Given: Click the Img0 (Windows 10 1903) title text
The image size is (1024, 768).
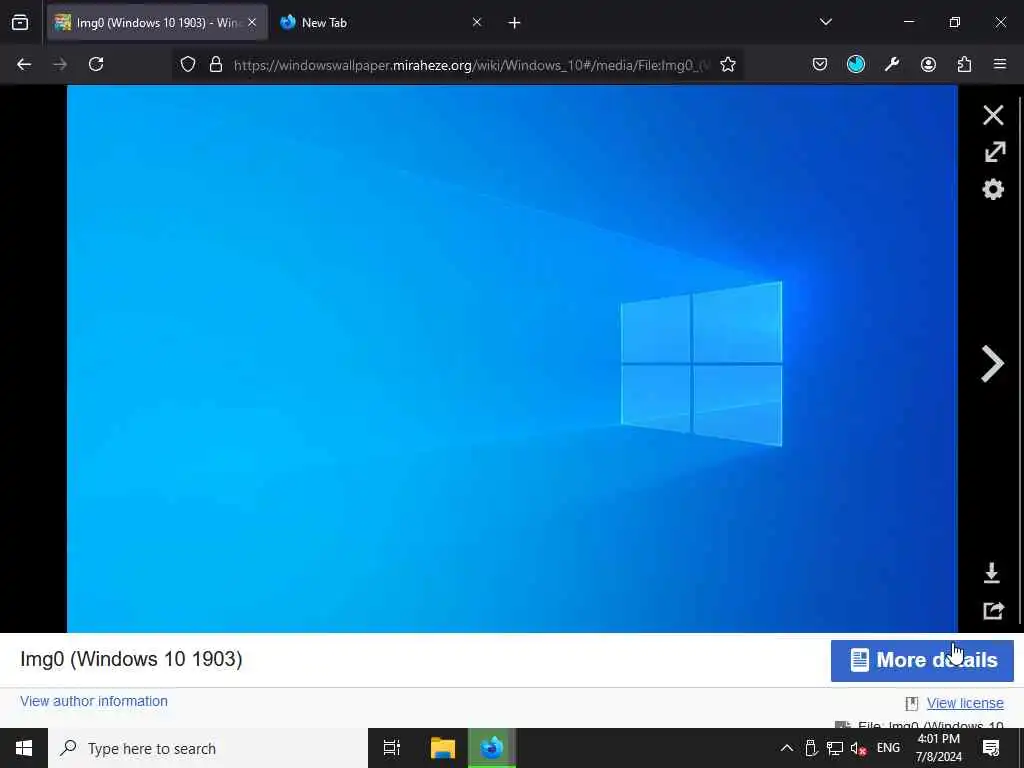Looking at the screenshot, I should [131, 659].
